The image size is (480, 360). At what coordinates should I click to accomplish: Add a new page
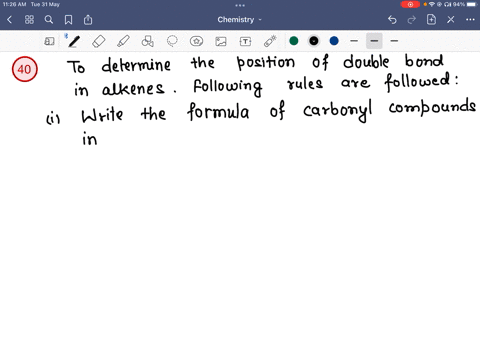(x=431, y=20)
